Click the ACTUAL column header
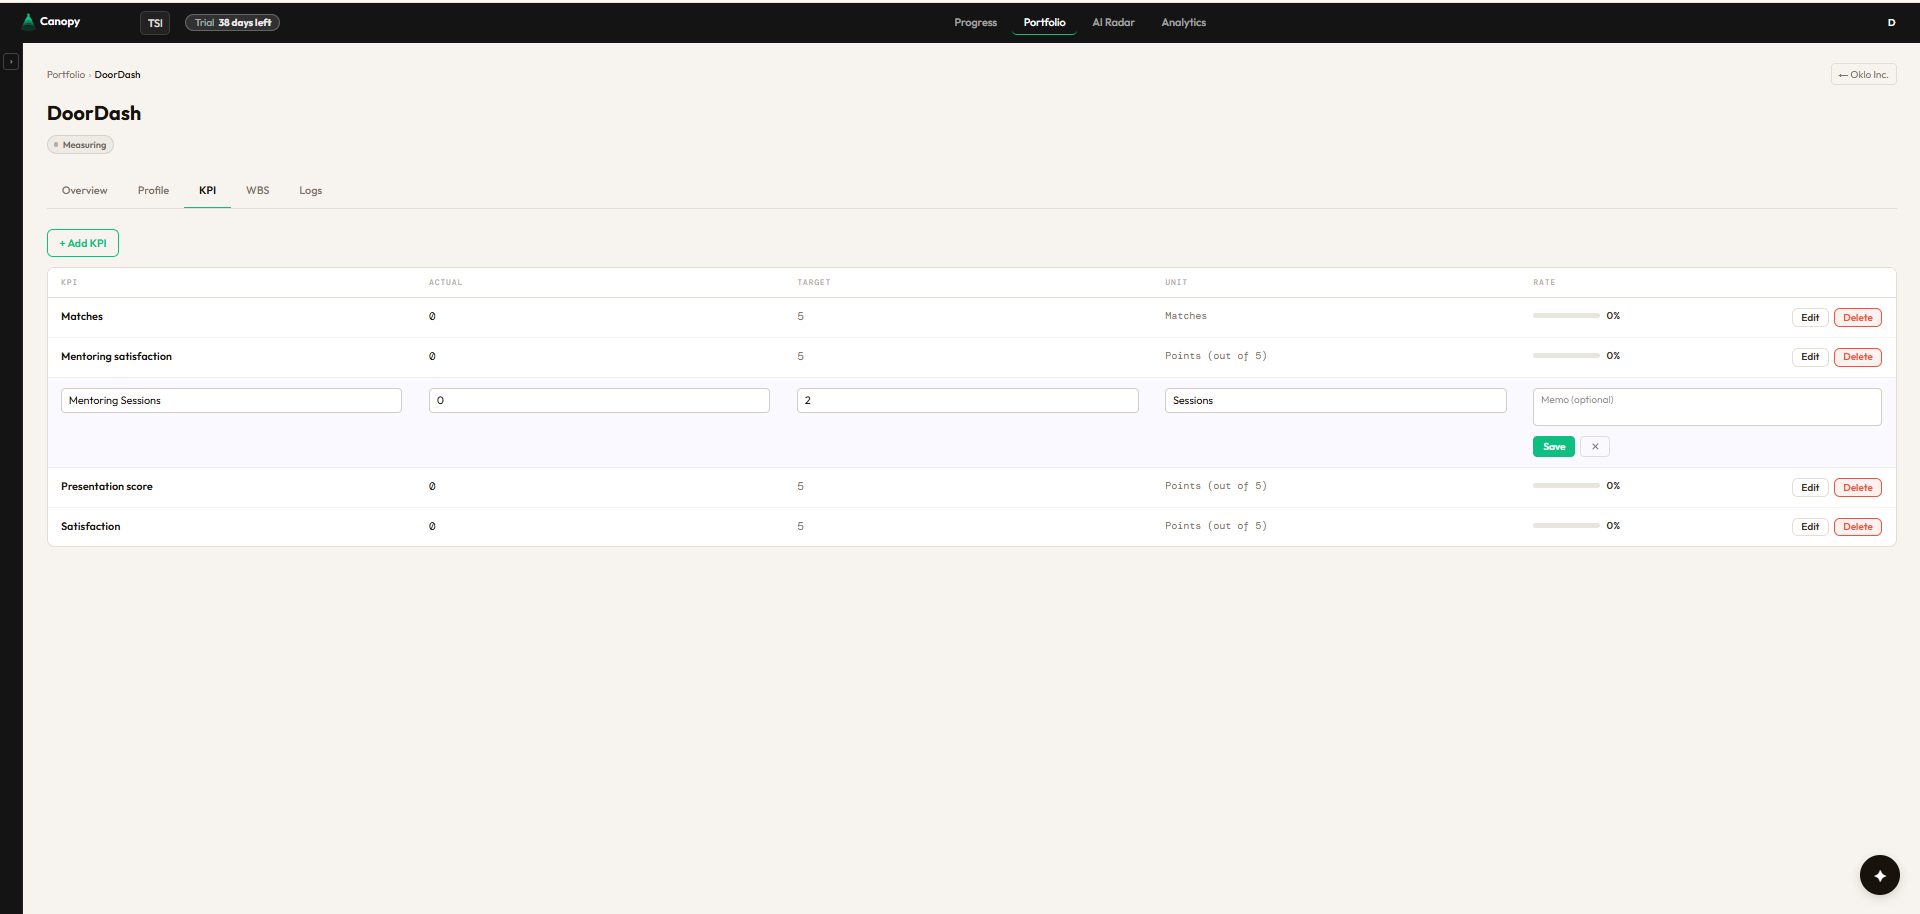Screen dimensions: 1920x914 pyautogui.click(x=446, y=283)
